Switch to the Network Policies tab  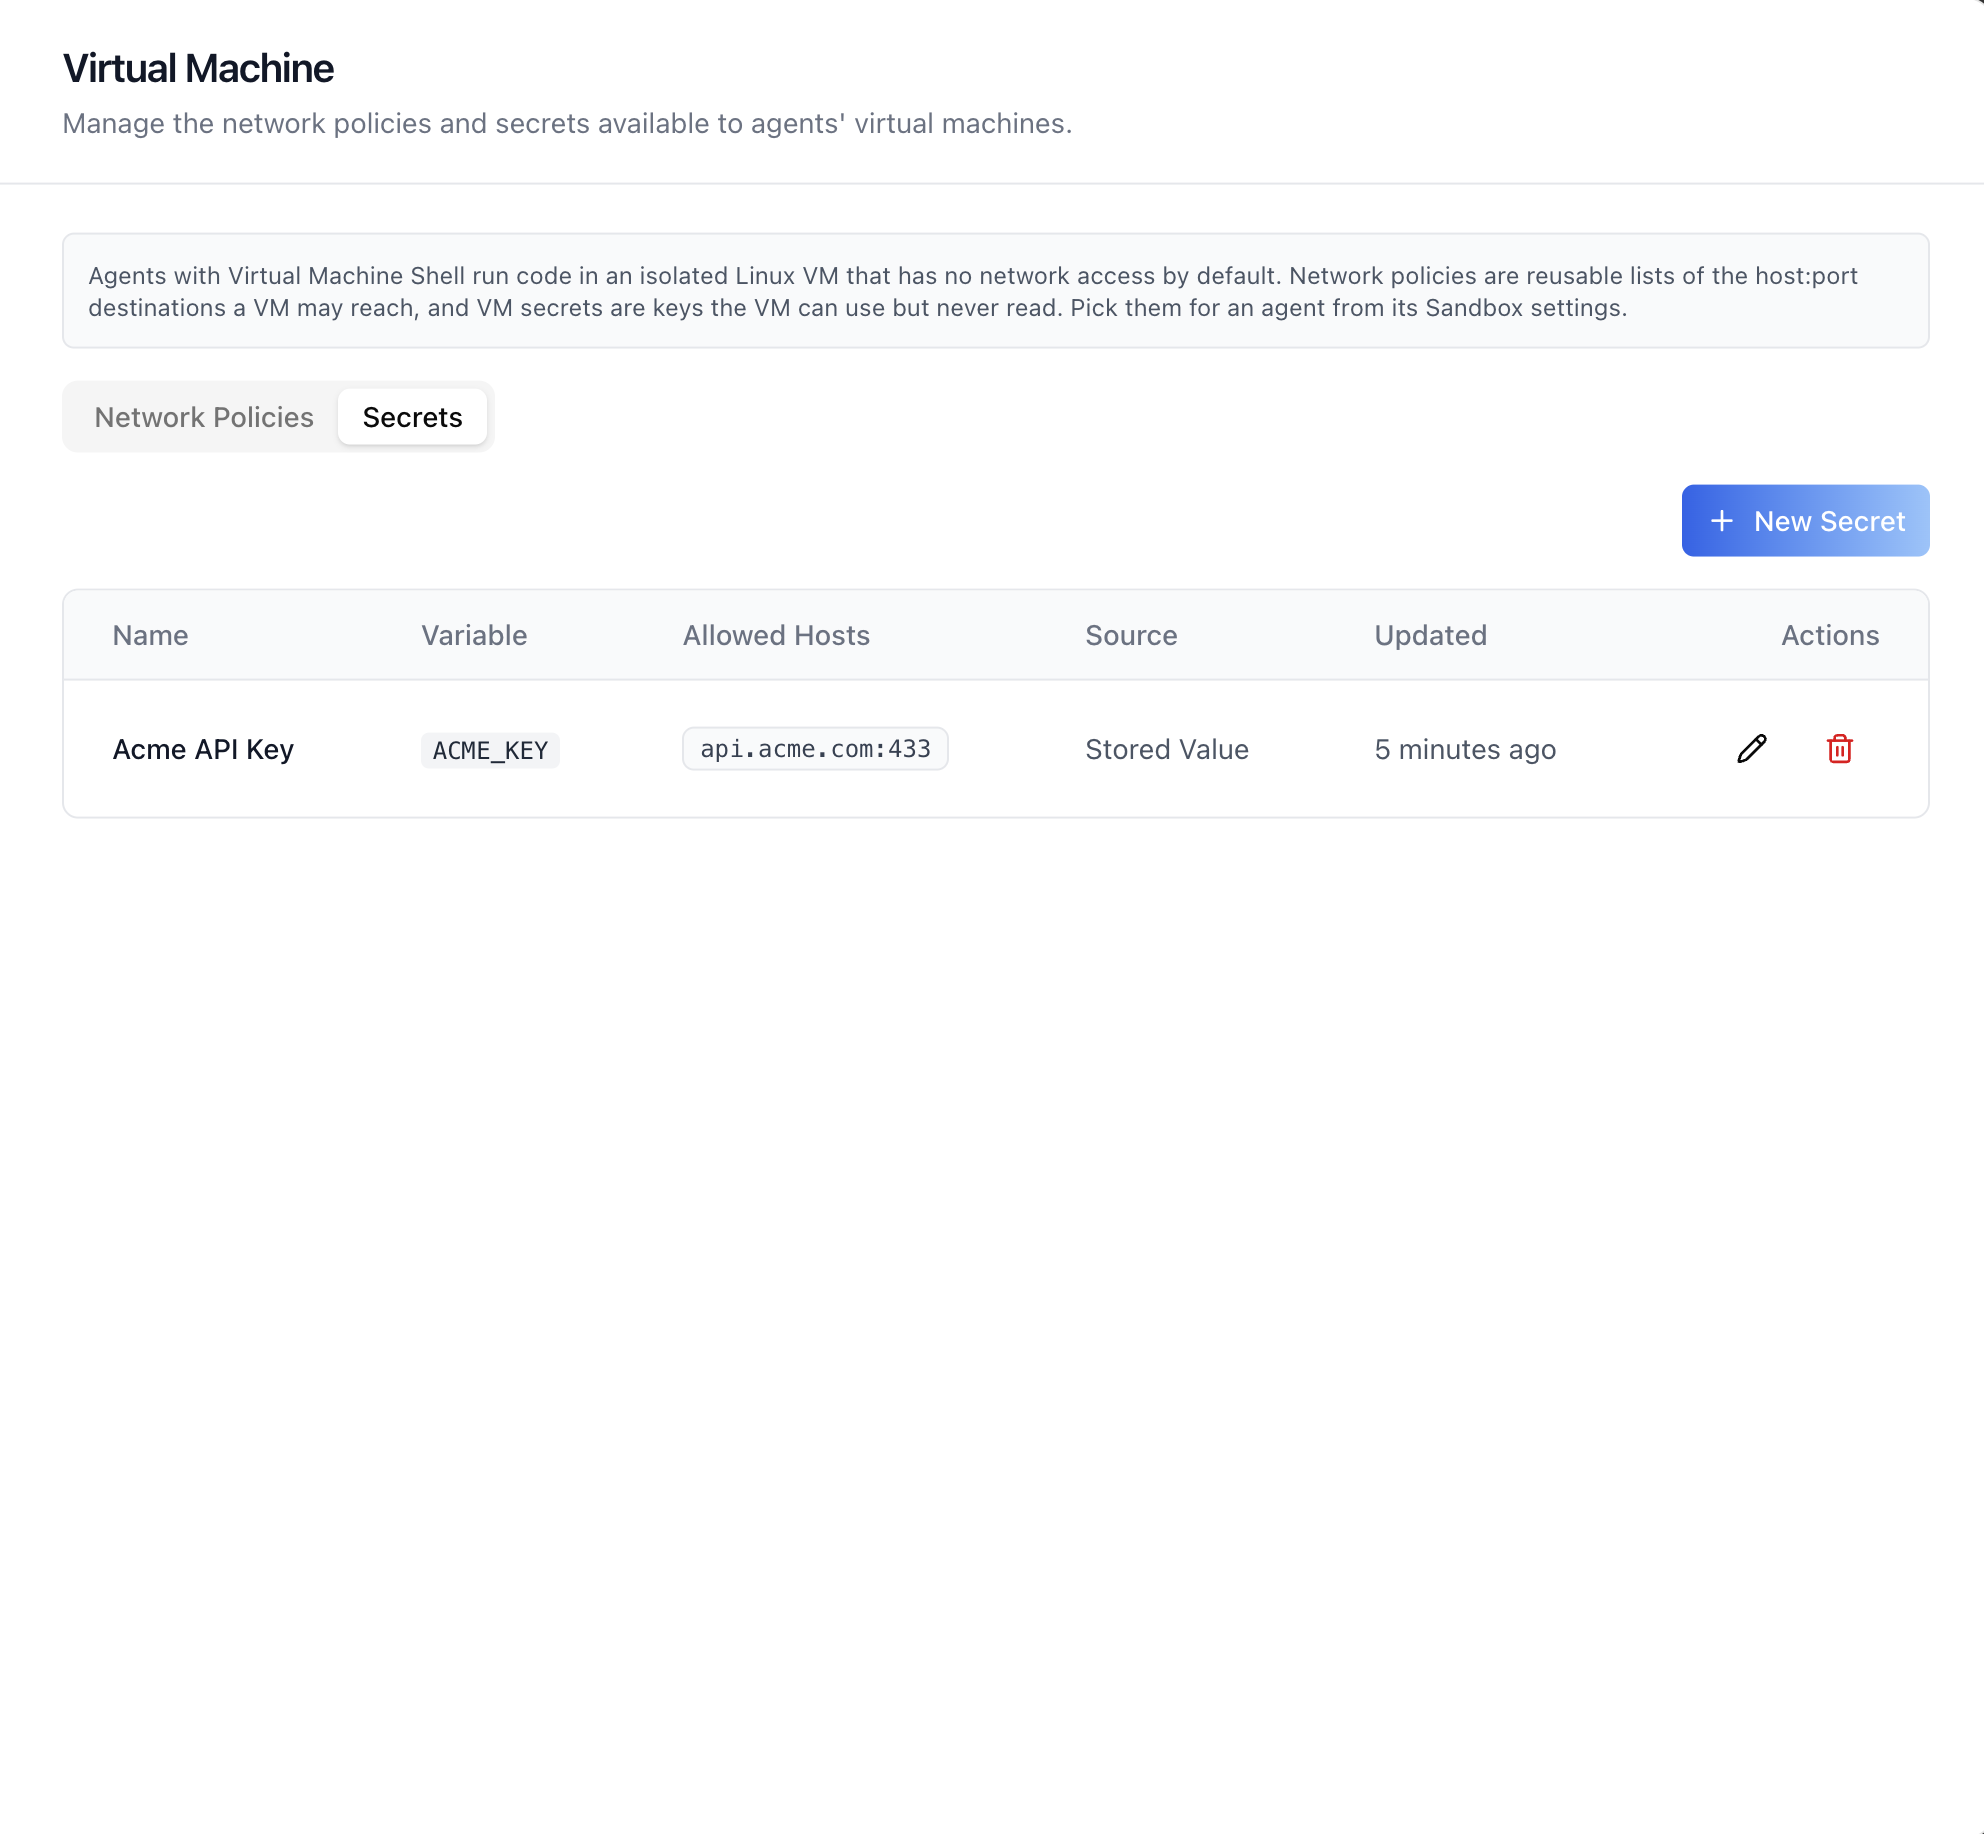point(204,417)
